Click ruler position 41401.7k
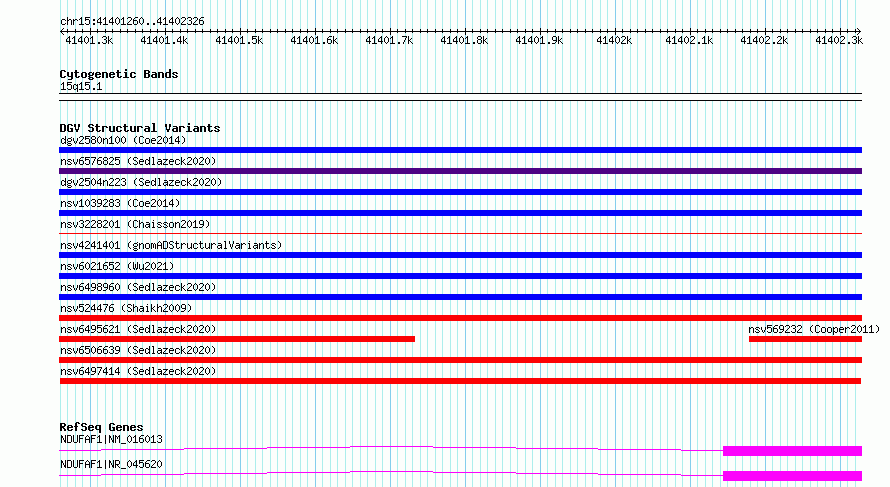This screenshot has width=890, height=487. coord(389,40)
